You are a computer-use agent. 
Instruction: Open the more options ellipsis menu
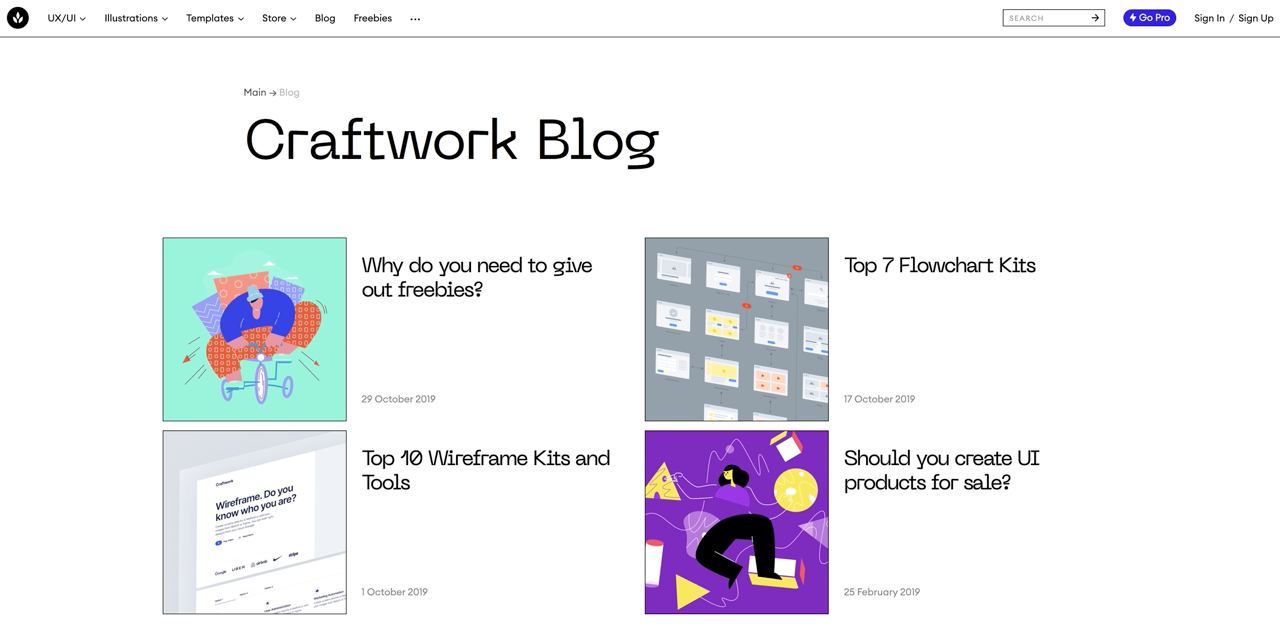[x=415, y=19]
